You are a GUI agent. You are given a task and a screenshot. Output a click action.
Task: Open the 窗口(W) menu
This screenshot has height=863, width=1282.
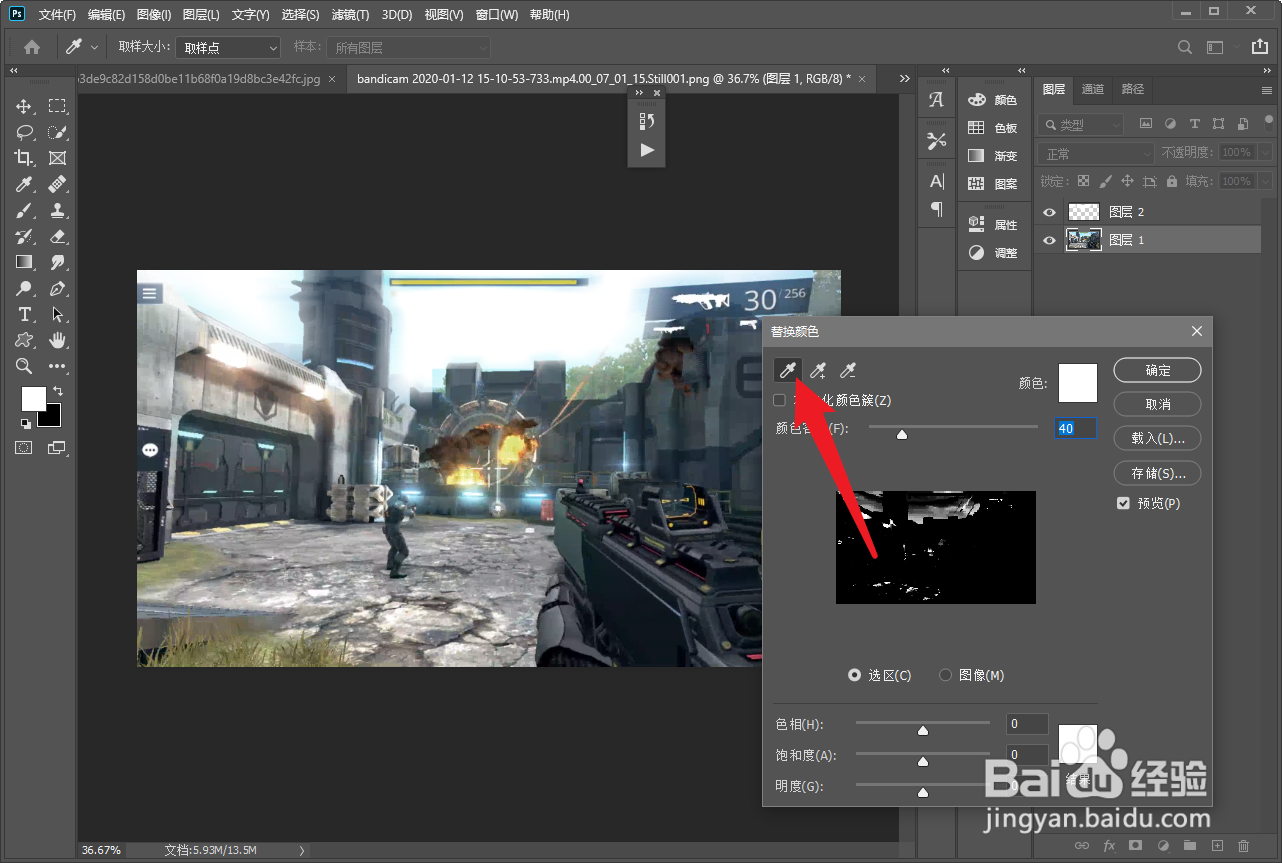coord(497,15)
